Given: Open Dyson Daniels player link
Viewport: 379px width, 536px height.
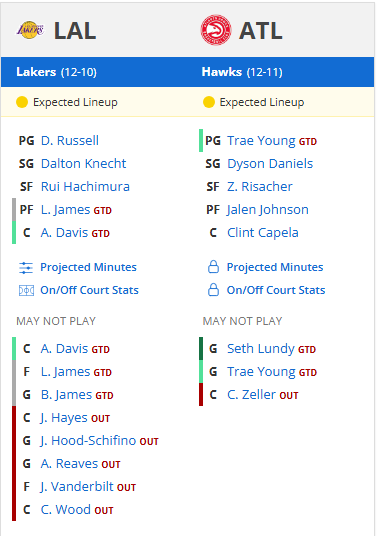Looking at the screenshot, I should click(x=270, y=164).
